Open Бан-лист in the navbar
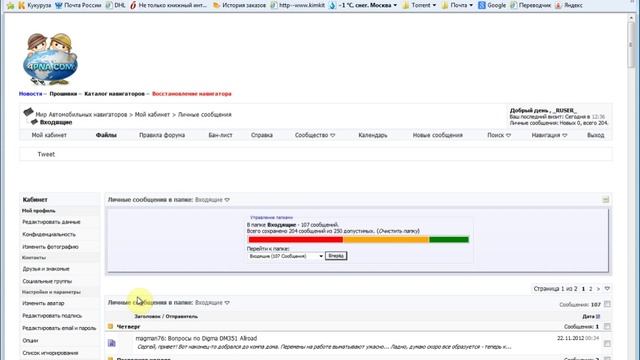This screenshot has width=640, height=360. [220, 135]
